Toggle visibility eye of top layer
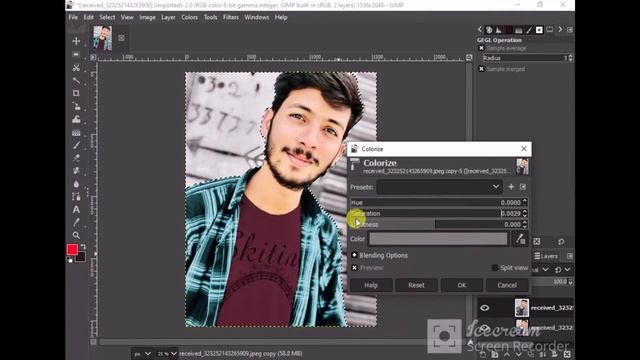The height and width of the screenshot is (360, 640). click(x=484, y=308)
